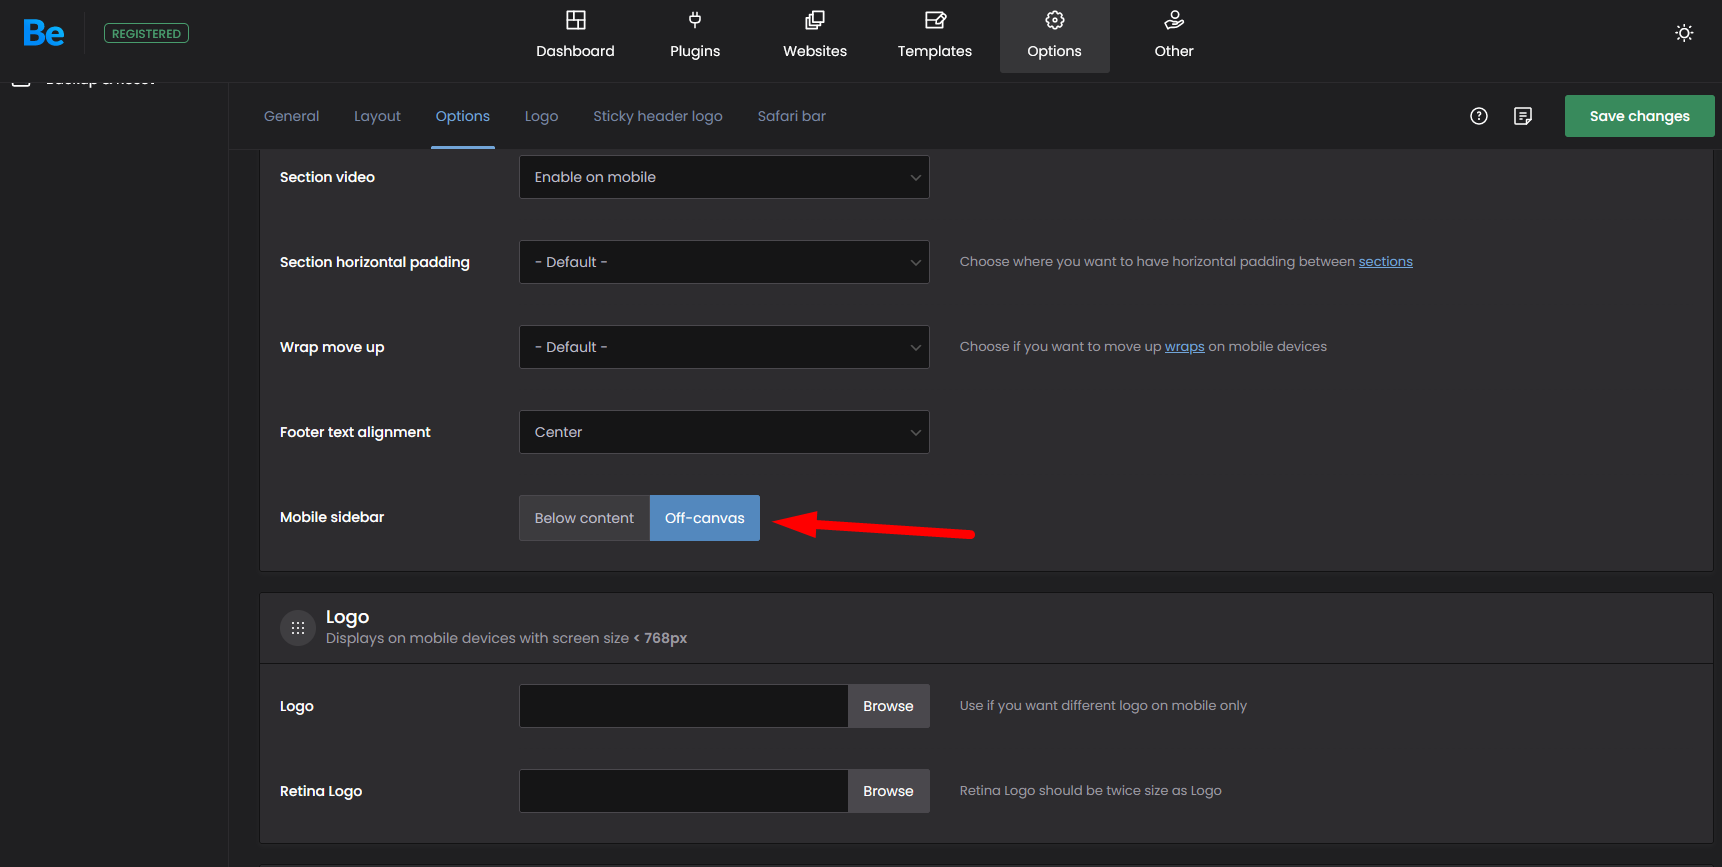Click the Logo section heading
Screen dimensions: 1722x867
347,617
